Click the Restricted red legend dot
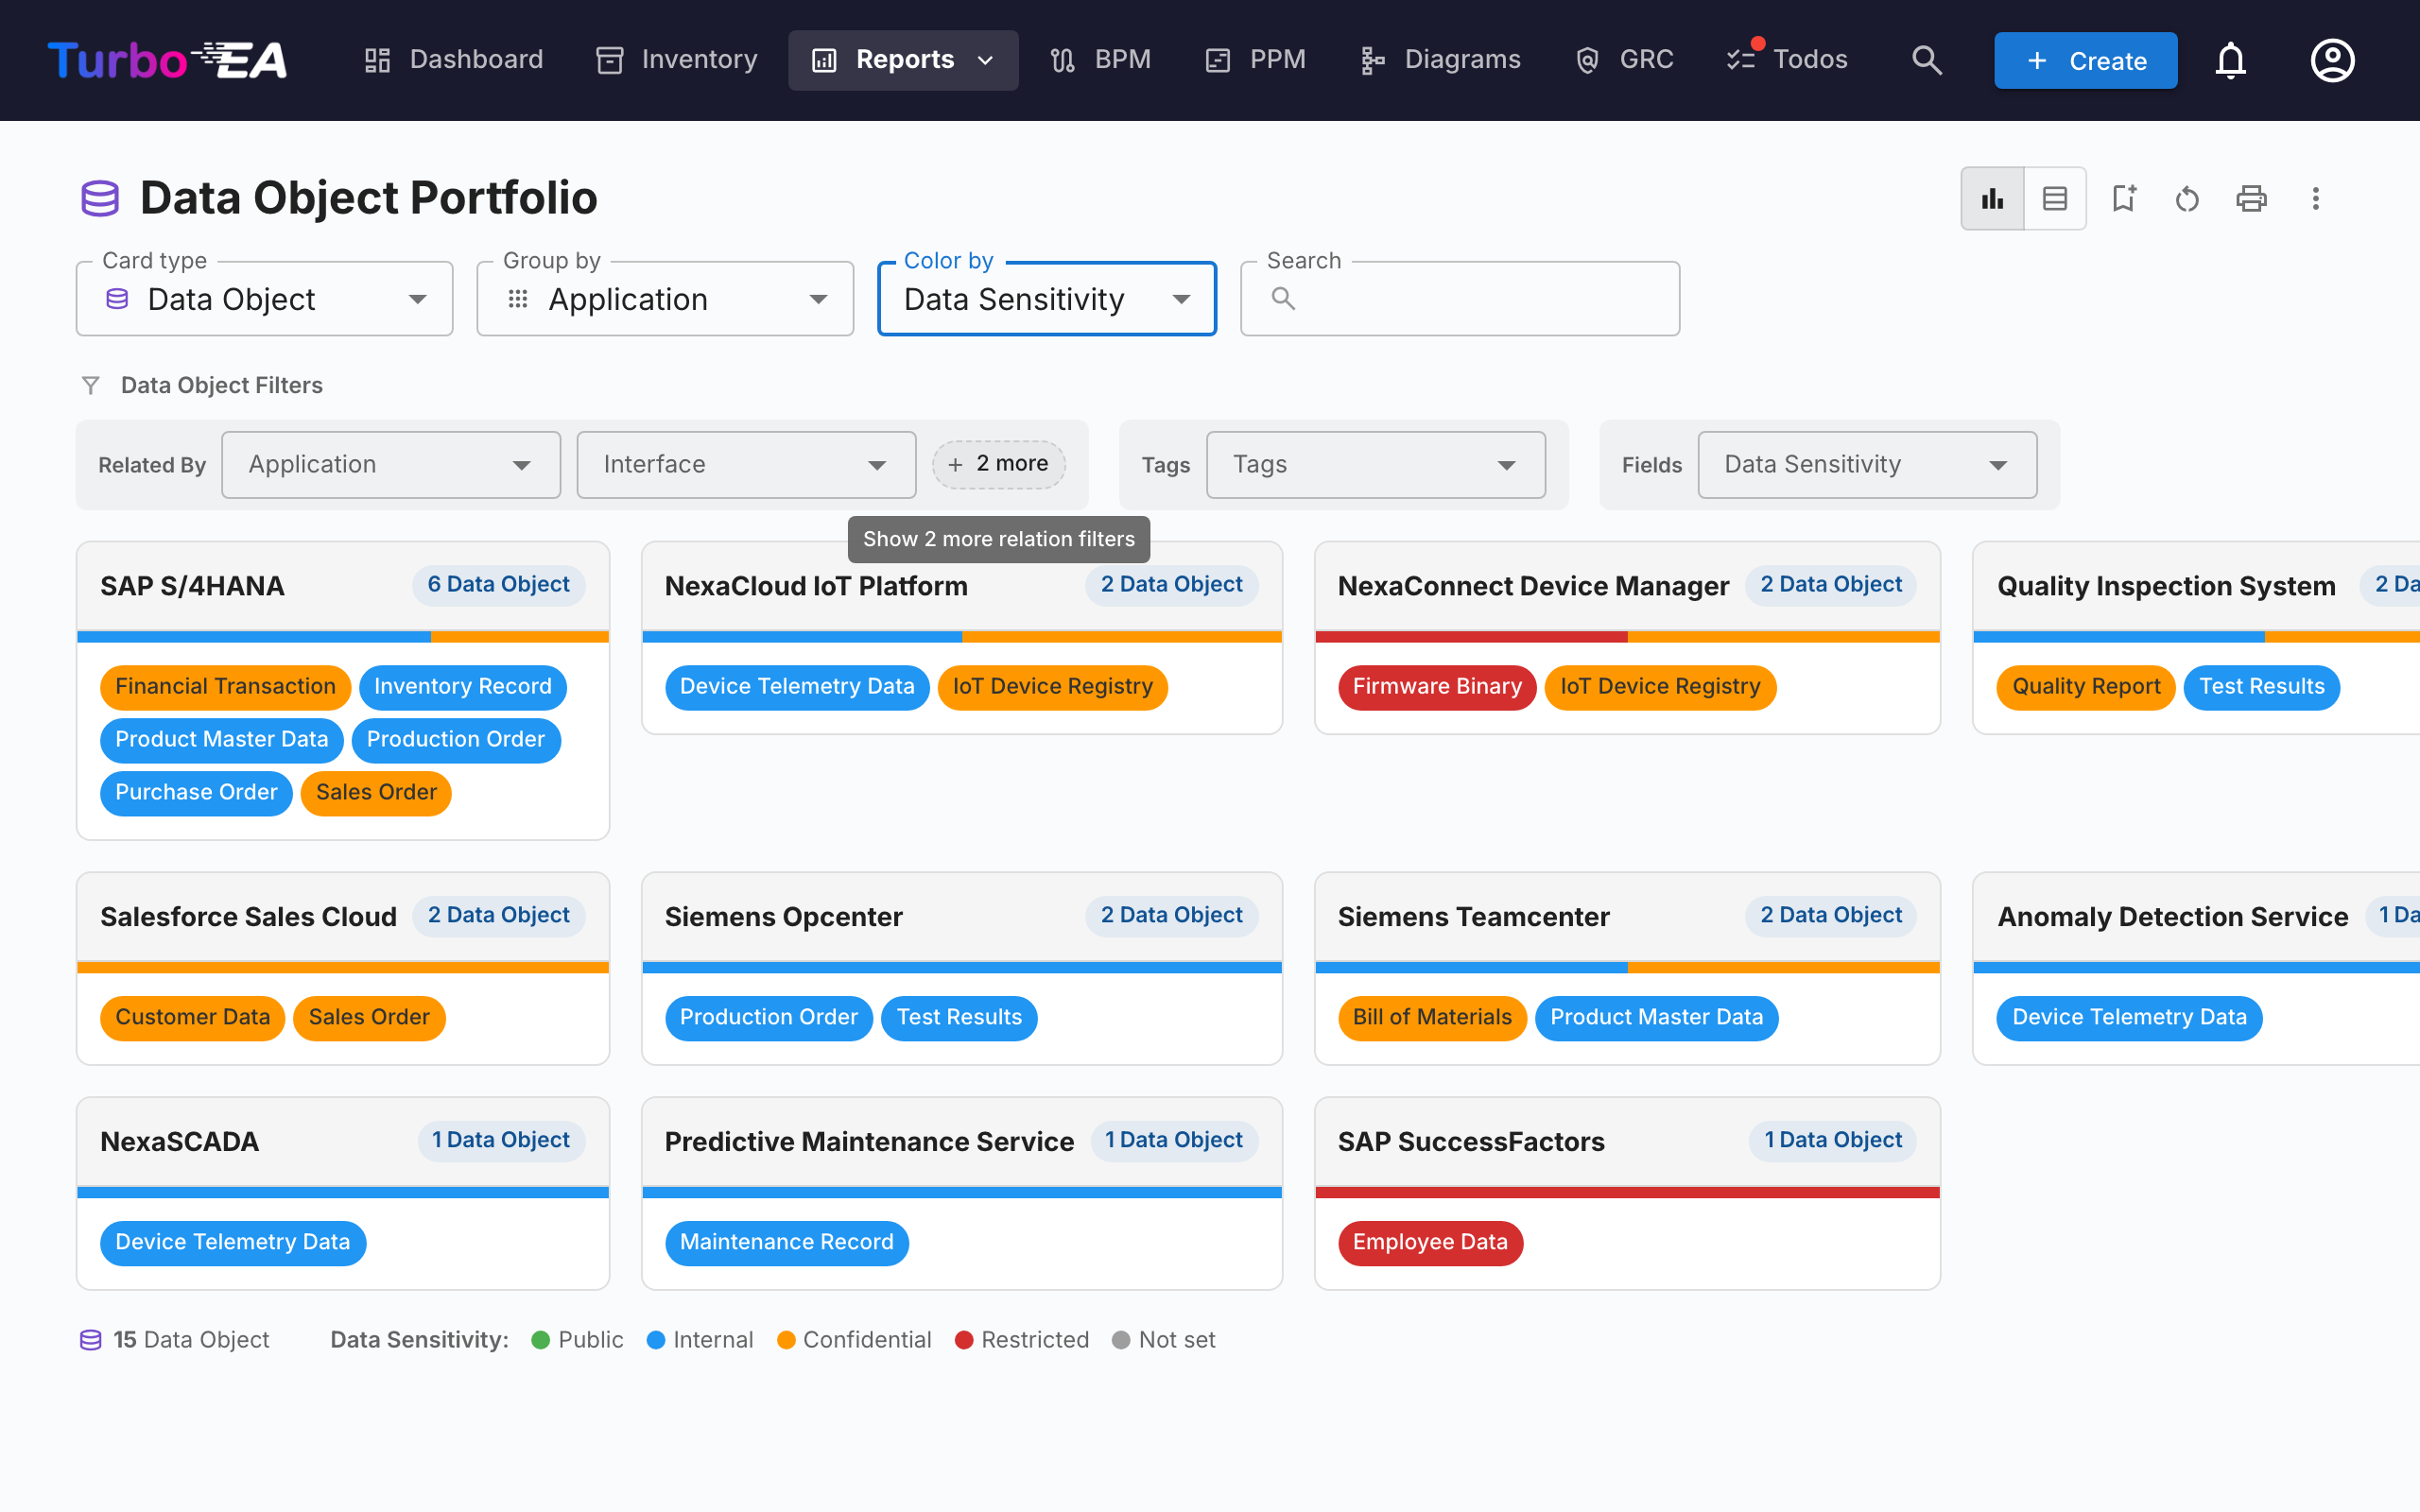Screen dimensions: 2420x1512 [964, 1340]
